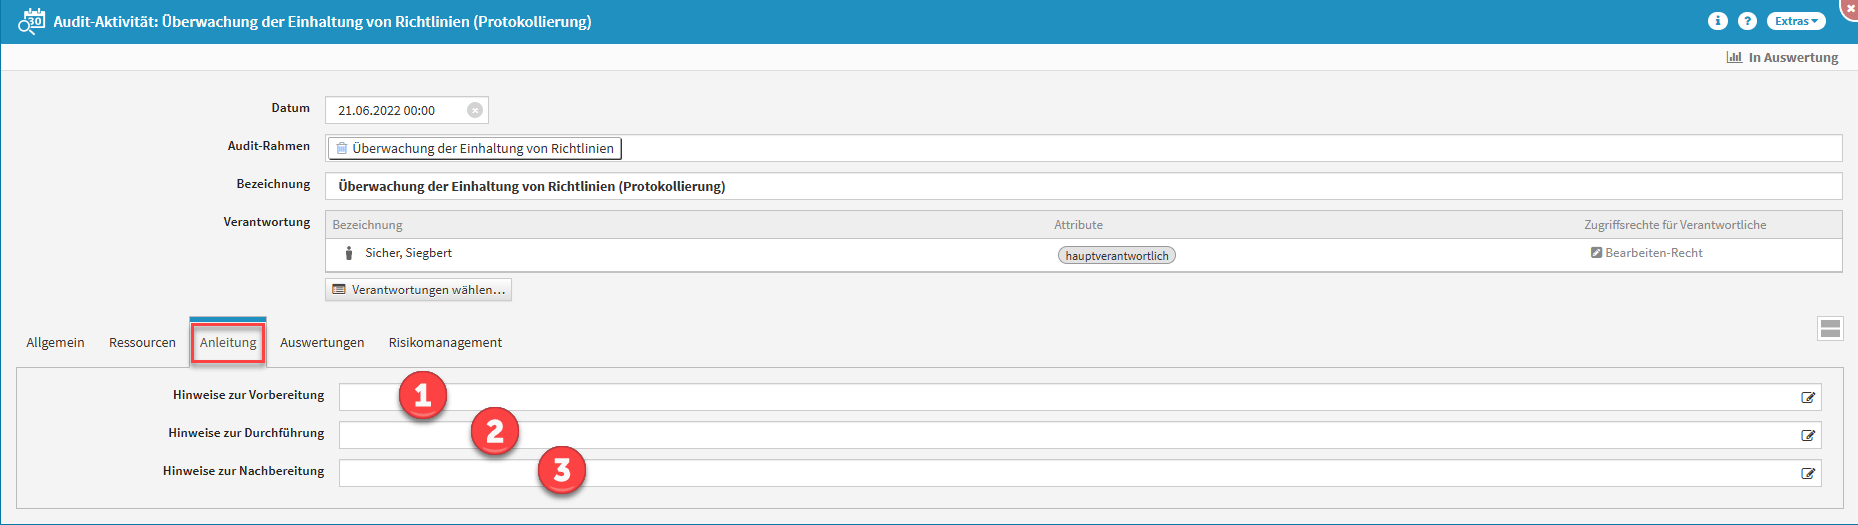Click the info icon in title bar
The height and width of the screenshot is (525, 1858).
coord(1718,21)
